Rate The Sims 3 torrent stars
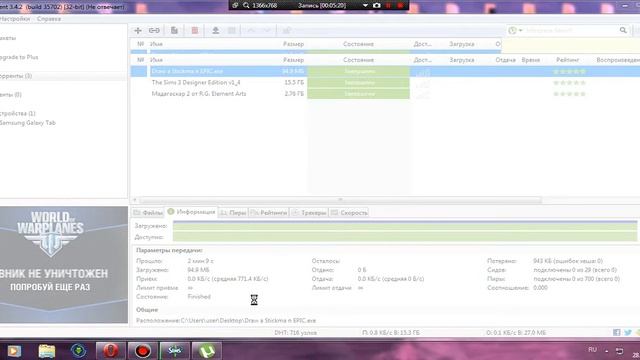This screenshot has height=360, width=640. [569, 82]
